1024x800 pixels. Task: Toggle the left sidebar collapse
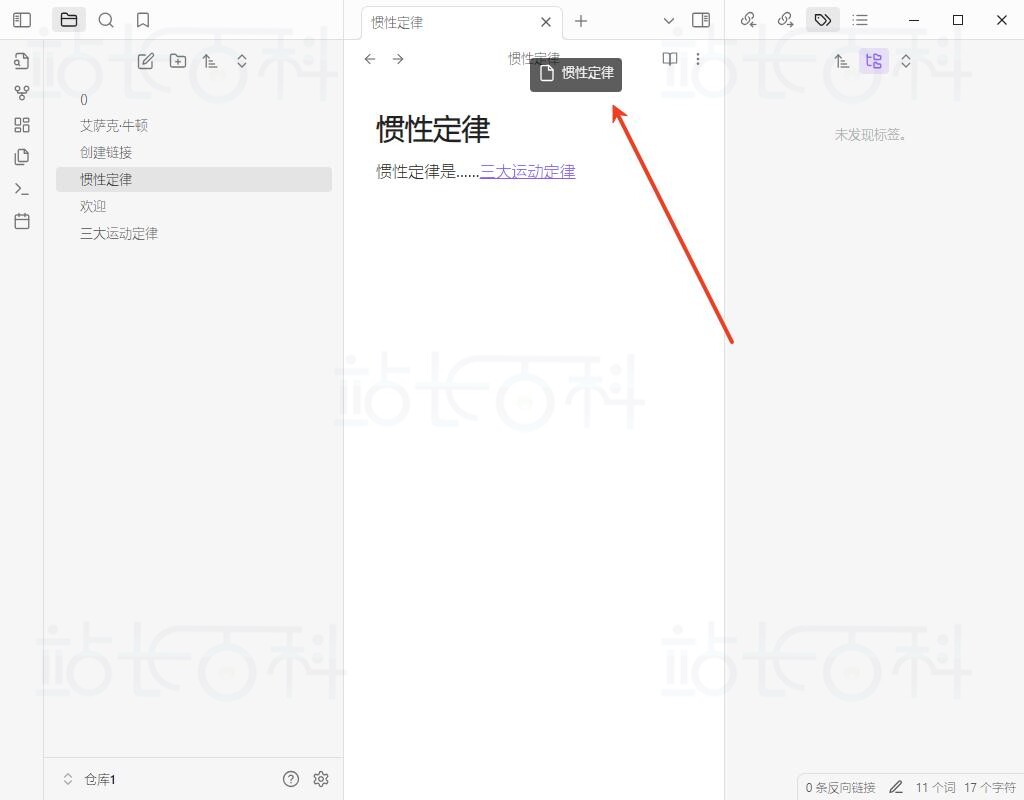point(22,20)
